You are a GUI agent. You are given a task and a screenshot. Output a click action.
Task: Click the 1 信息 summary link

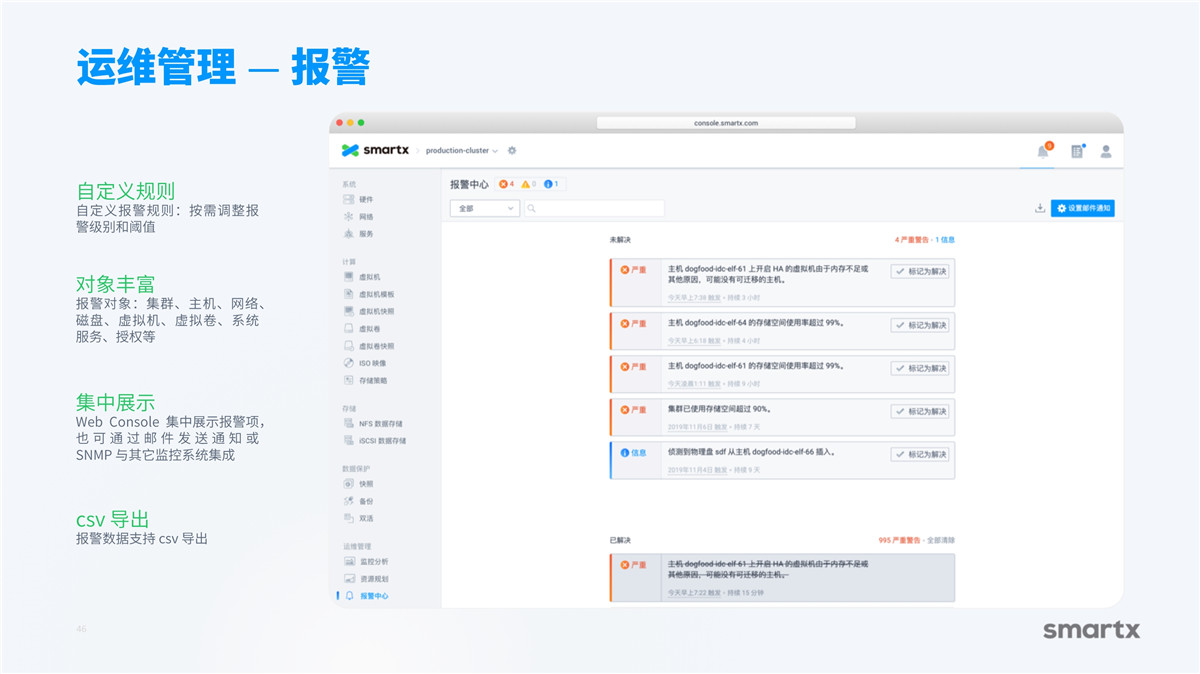(x=945, y=240)
